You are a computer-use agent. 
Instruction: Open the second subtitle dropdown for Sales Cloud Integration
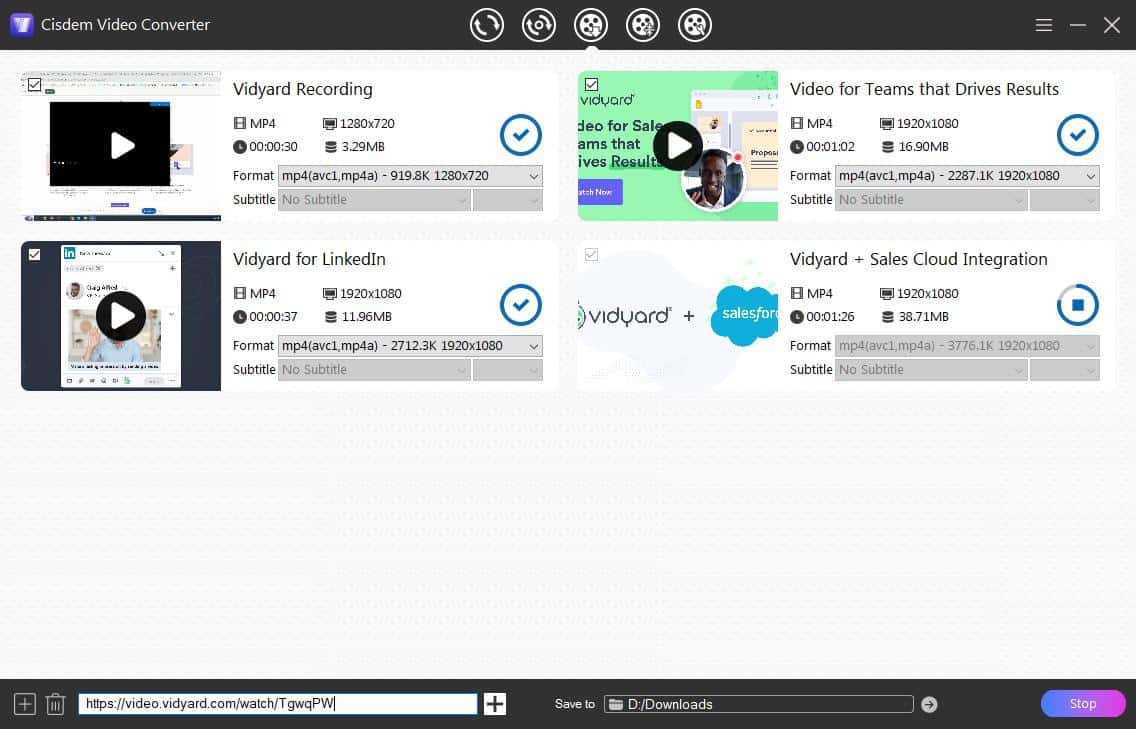[x=1065, y=370]
